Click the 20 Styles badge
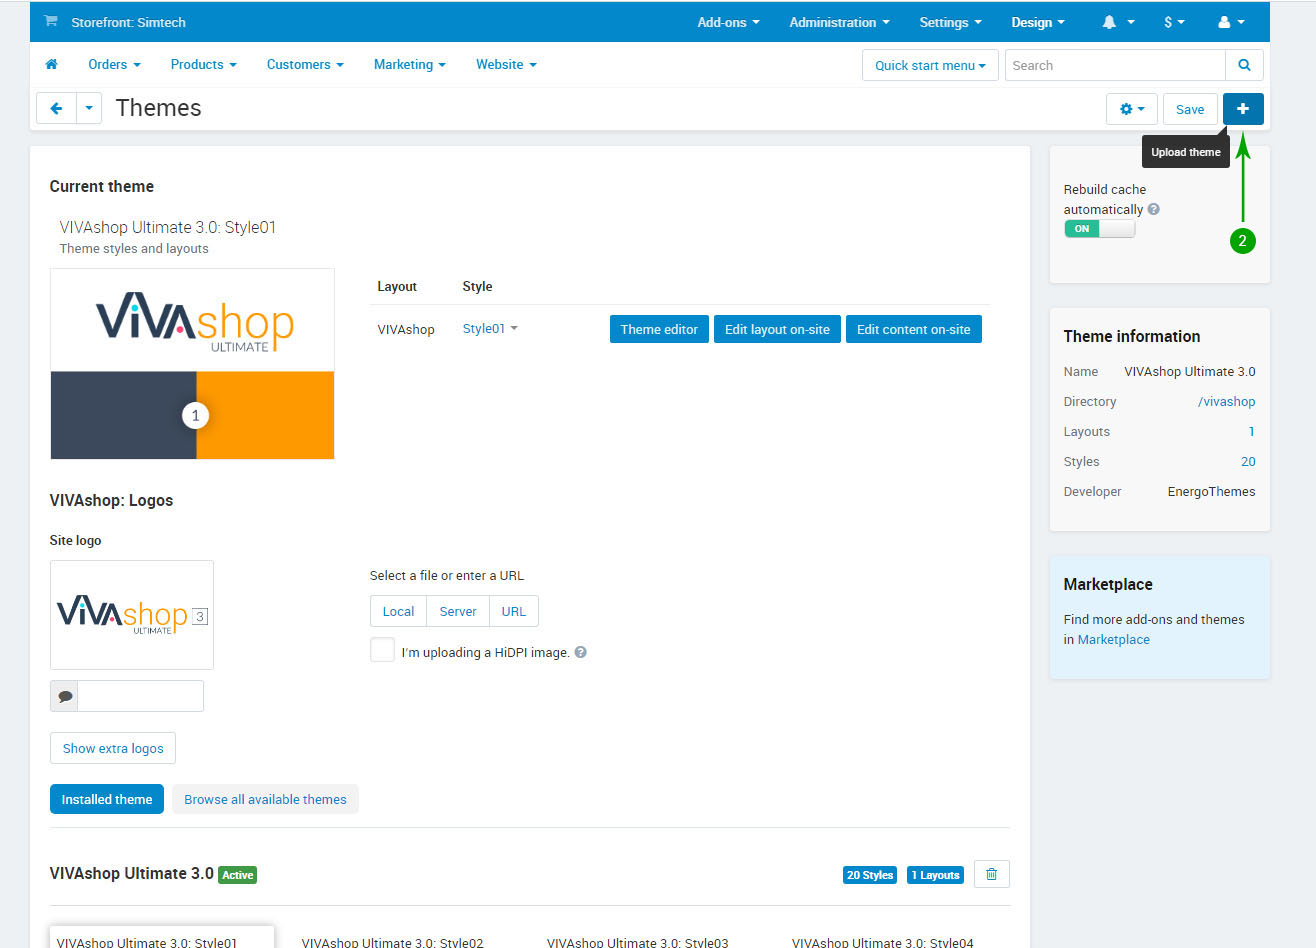The image size is (1316, 948). point(870,875)
